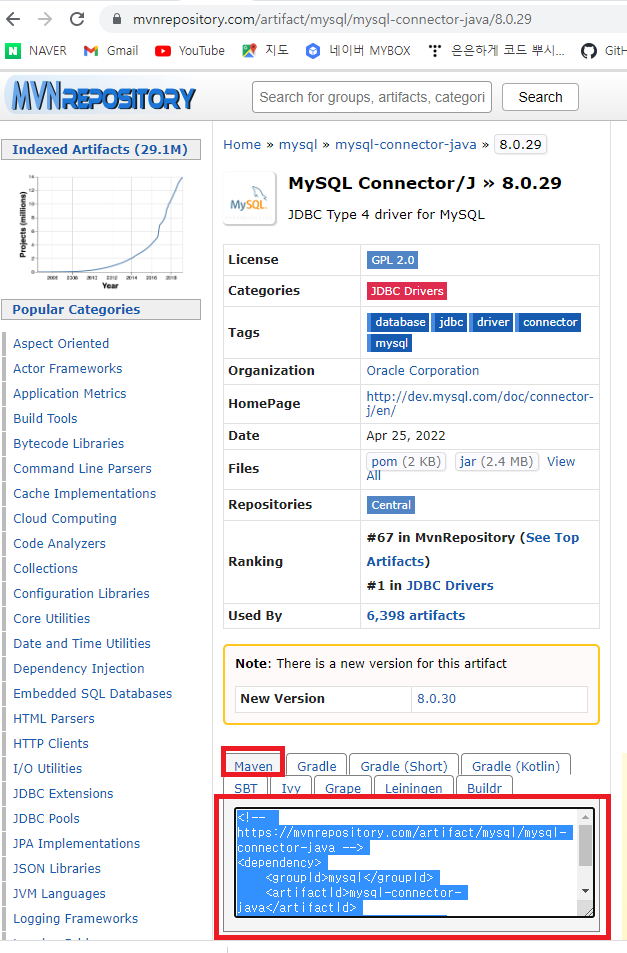The image size is (627, 953).
Task: Open Cache Implementations category
Action: tap(84, 493)
